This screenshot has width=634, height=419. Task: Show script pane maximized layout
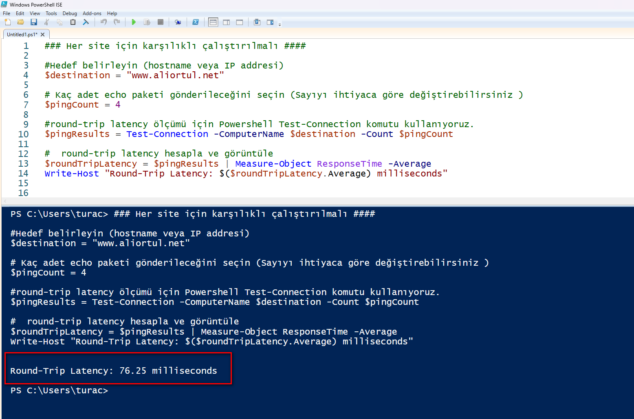pos(239,22)
